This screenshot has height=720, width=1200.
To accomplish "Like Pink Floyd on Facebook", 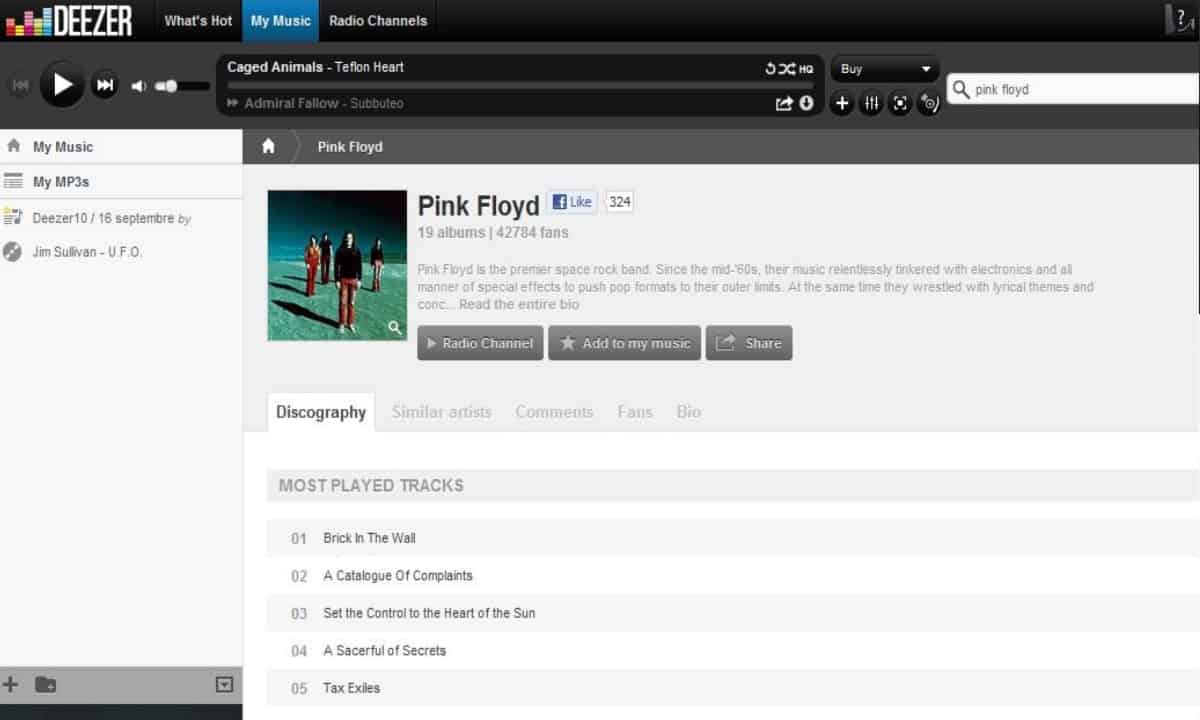I will point(573,202).
